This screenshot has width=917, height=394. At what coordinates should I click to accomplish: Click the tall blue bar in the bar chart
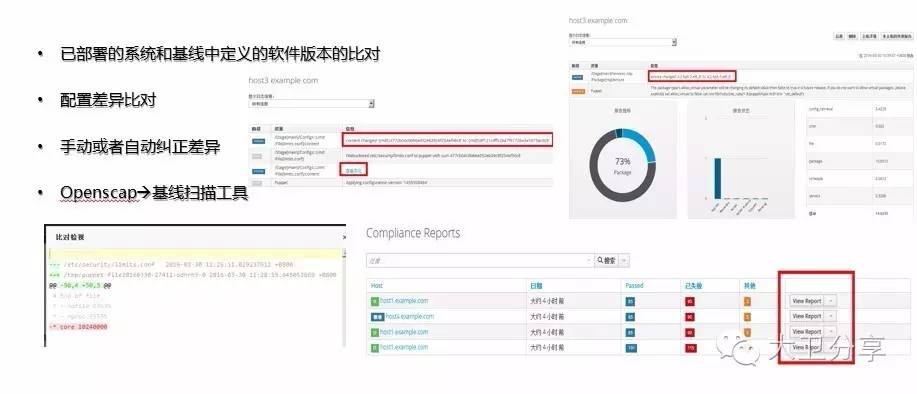click(x=717, y=178)
